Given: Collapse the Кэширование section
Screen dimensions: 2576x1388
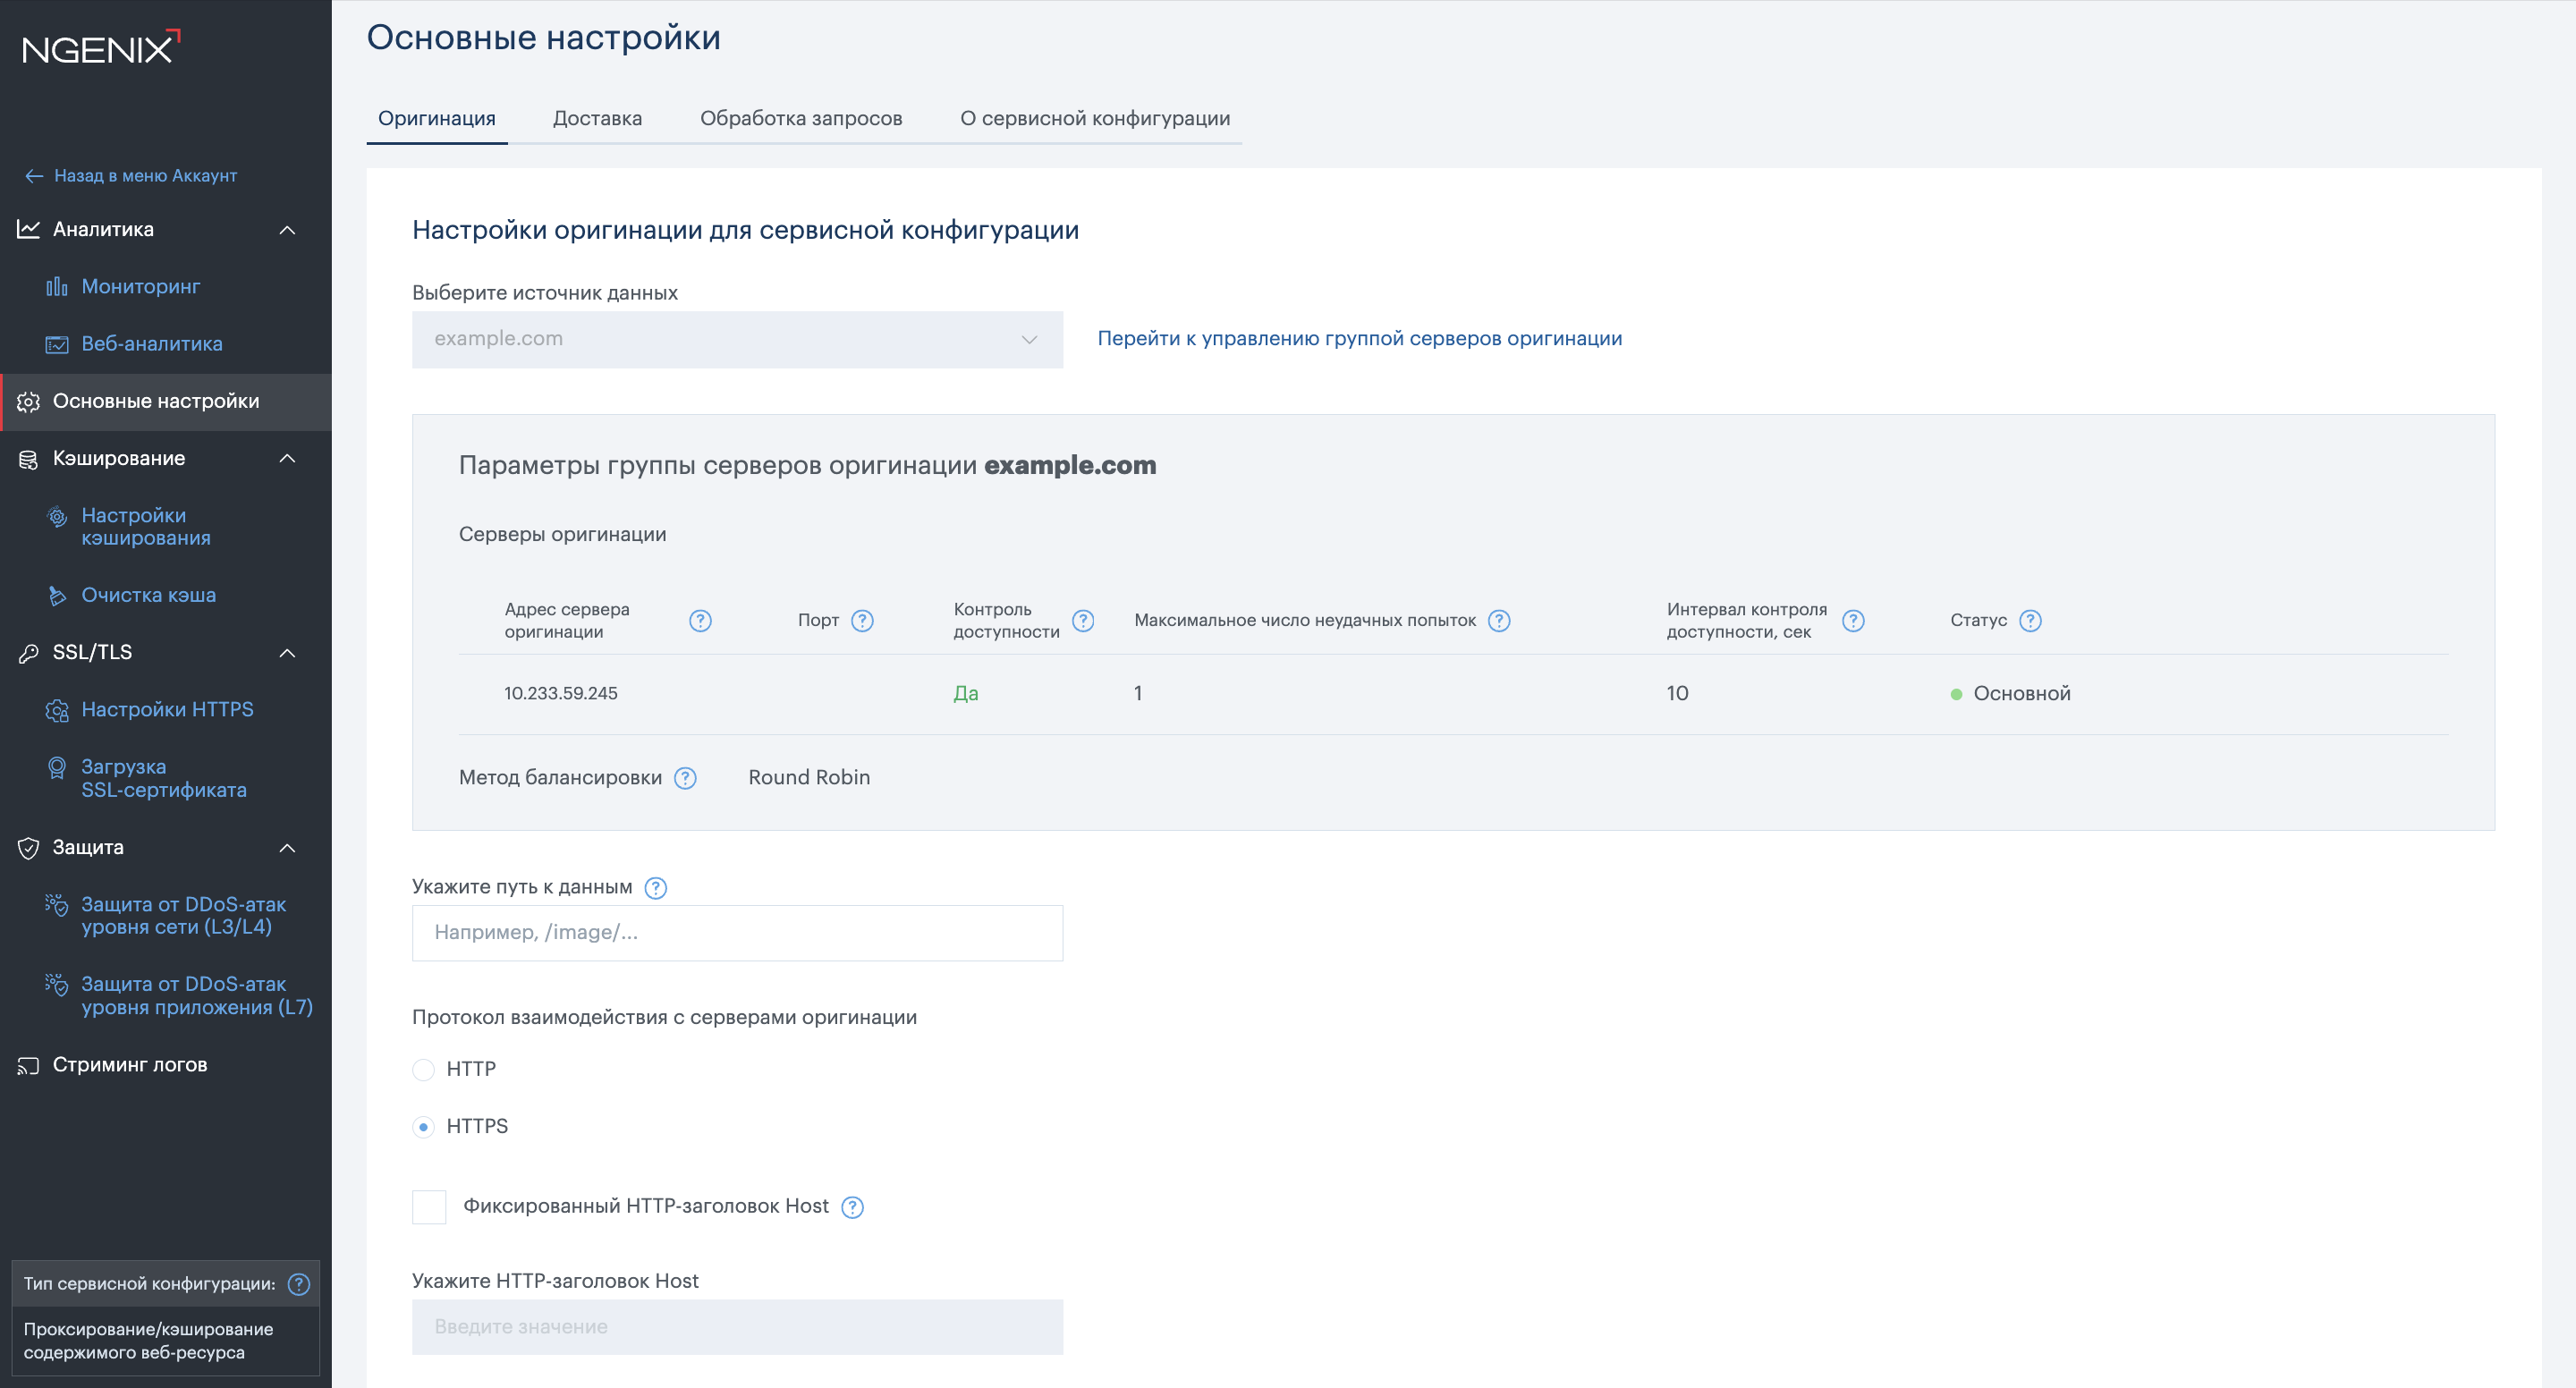Looking at the screenshot, I should (288, 458).
